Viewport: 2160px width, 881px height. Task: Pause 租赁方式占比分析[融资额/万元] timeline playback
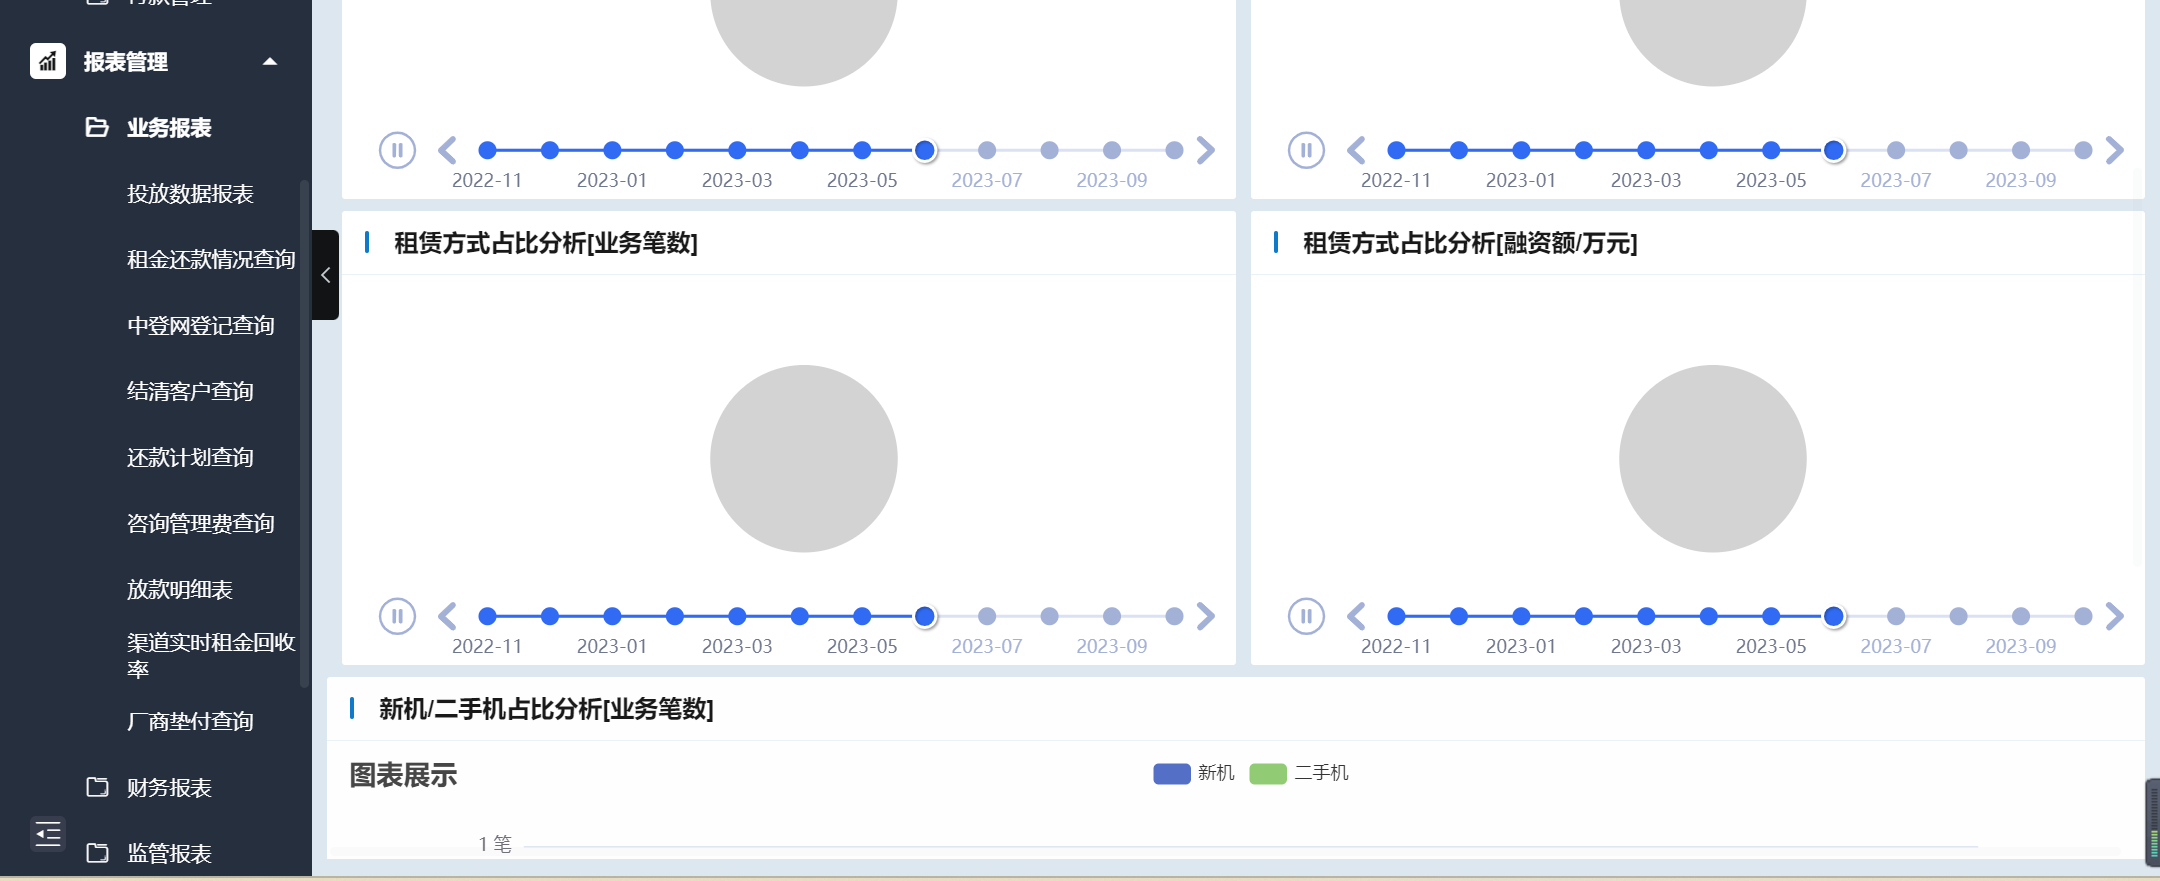(1306, 616)
